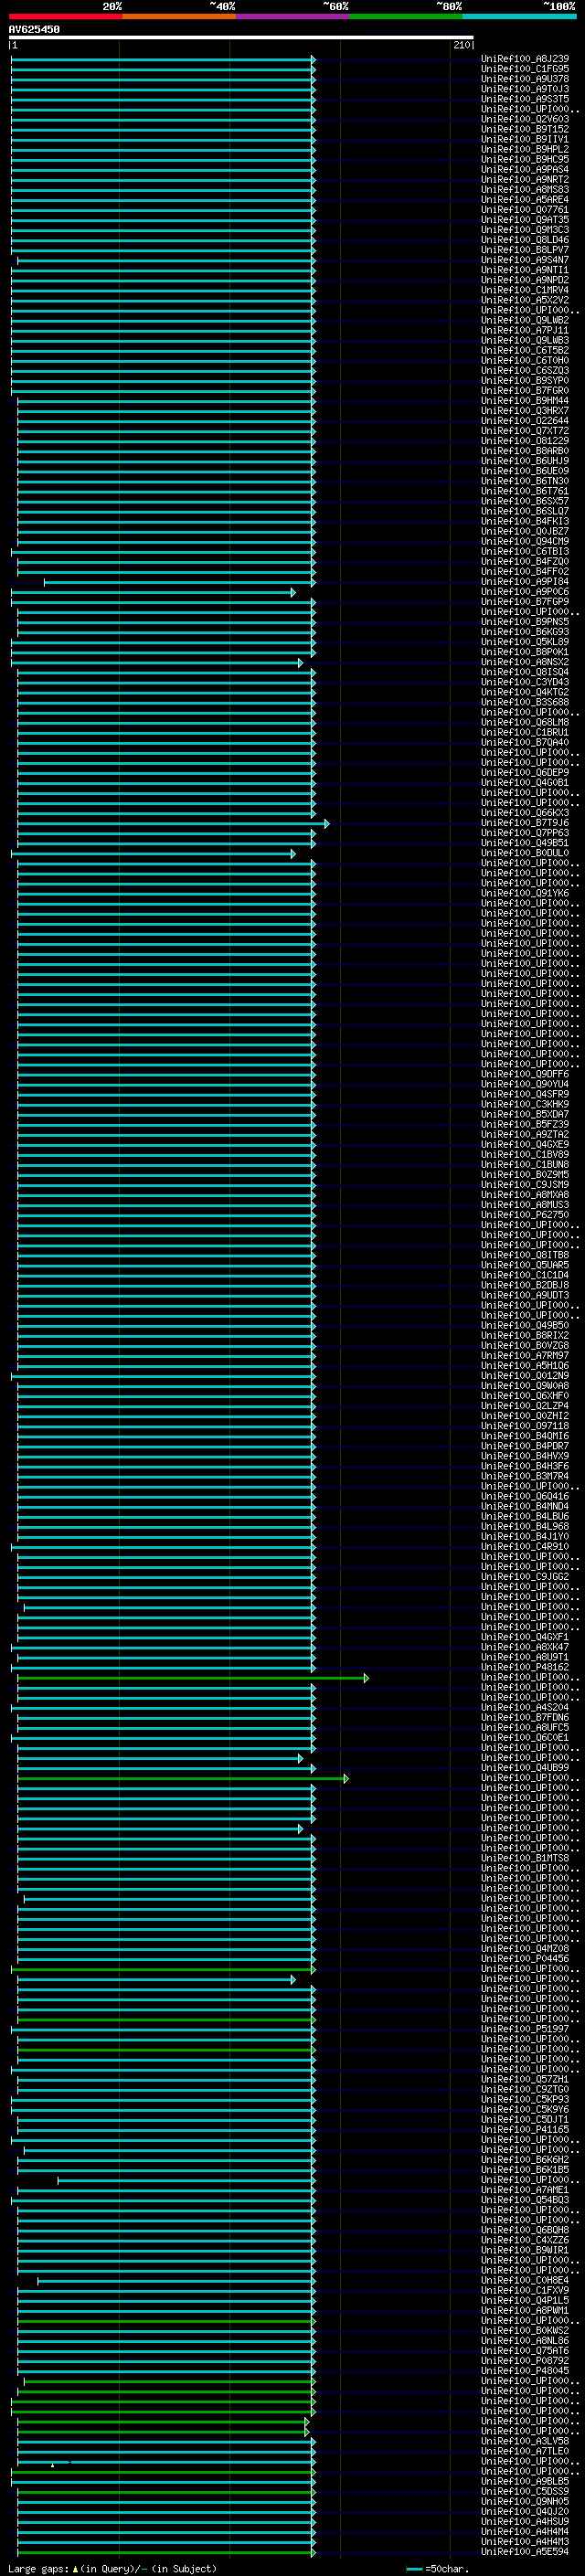
Task: Select label UniRef100_P48162
Action: (x=525, y=1667)
